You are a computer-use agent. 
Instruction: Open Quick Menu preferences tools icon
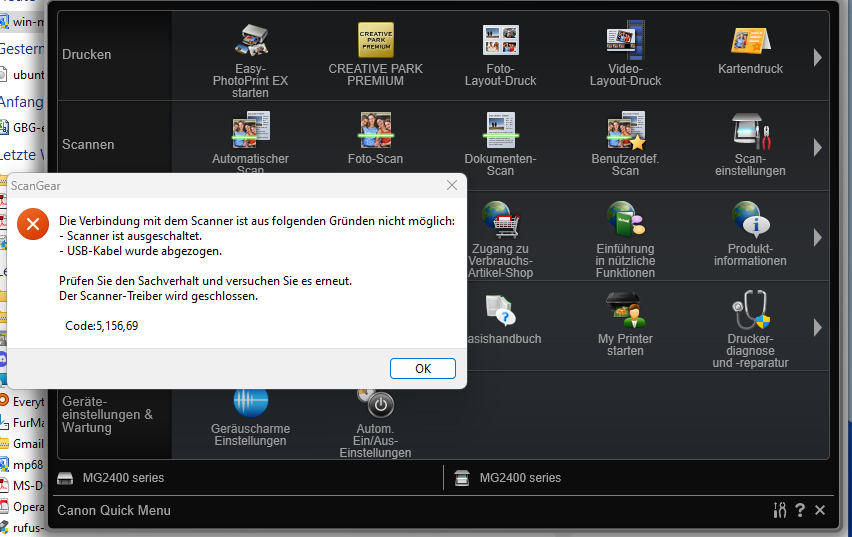(780, 510)
